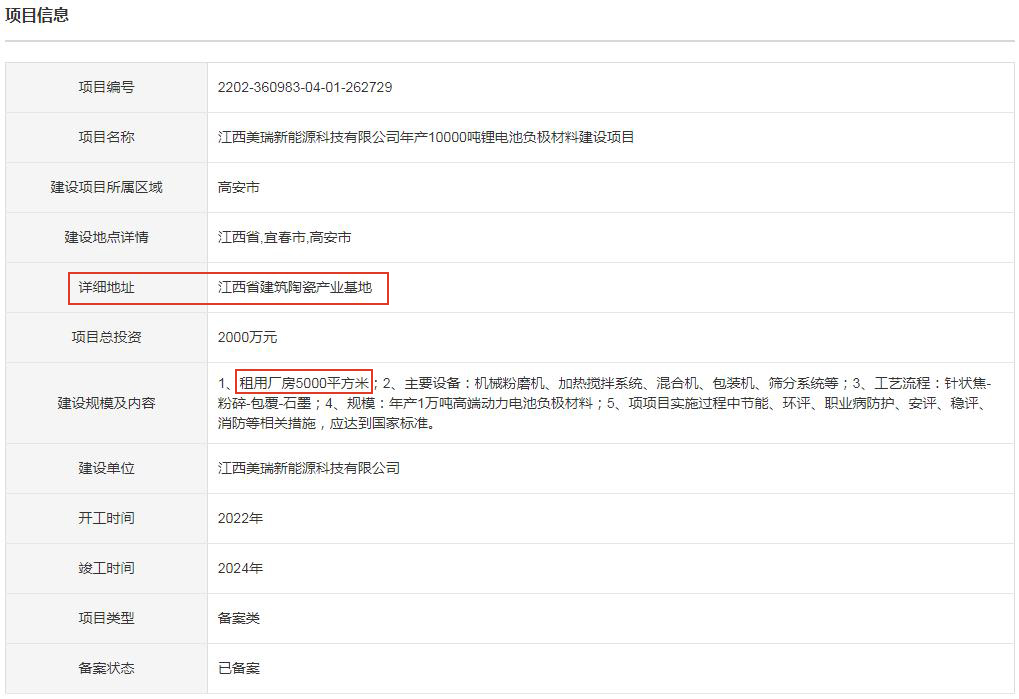Select the 建设地点详情 label

point(107,237)
